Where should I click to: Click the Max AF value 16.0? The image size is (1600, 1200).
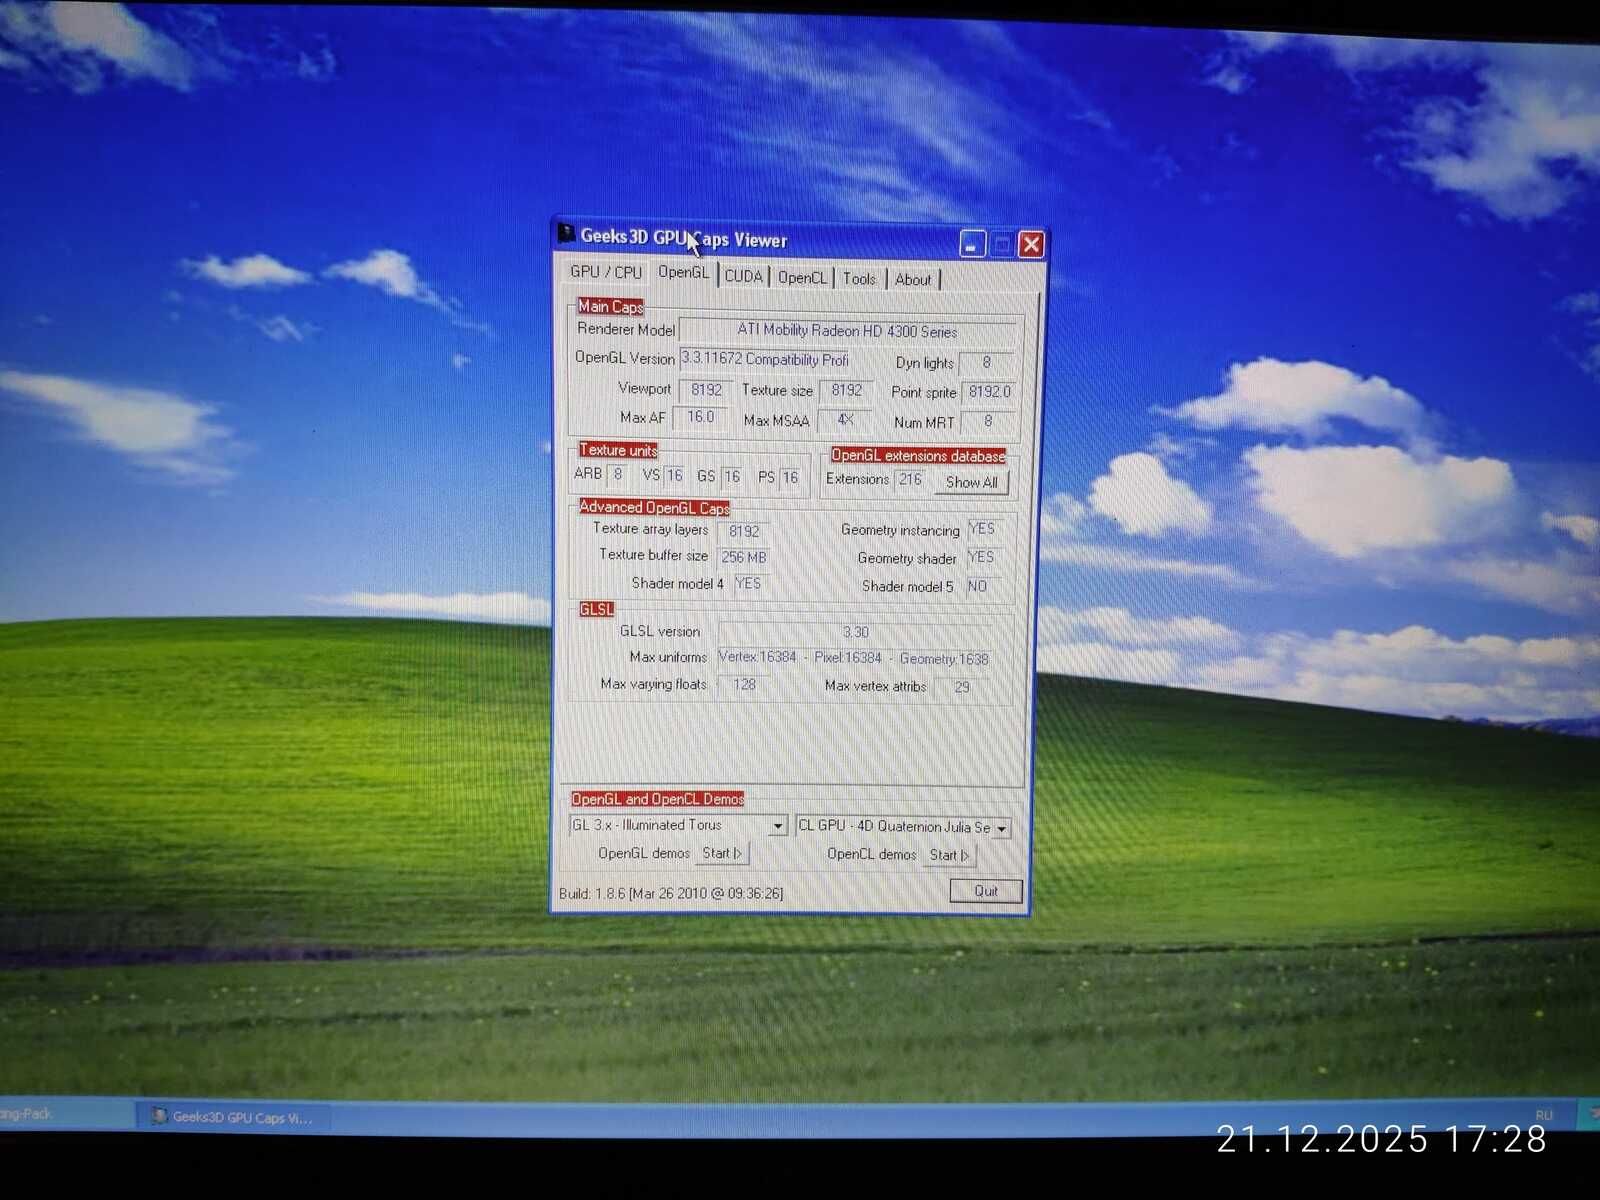(701, 417)
